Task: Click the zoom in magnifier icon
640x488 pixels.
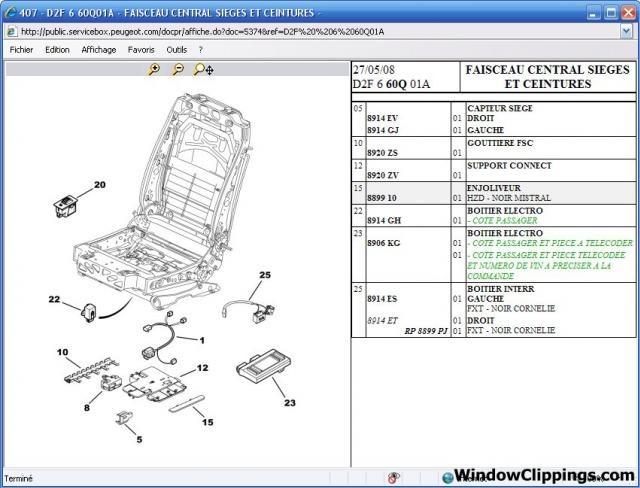Action: pyautogui.click(x=153, y=69)
